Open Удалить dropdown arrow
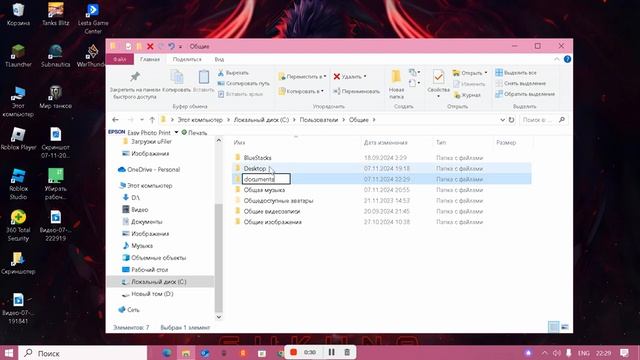 (x=365, y=76)
